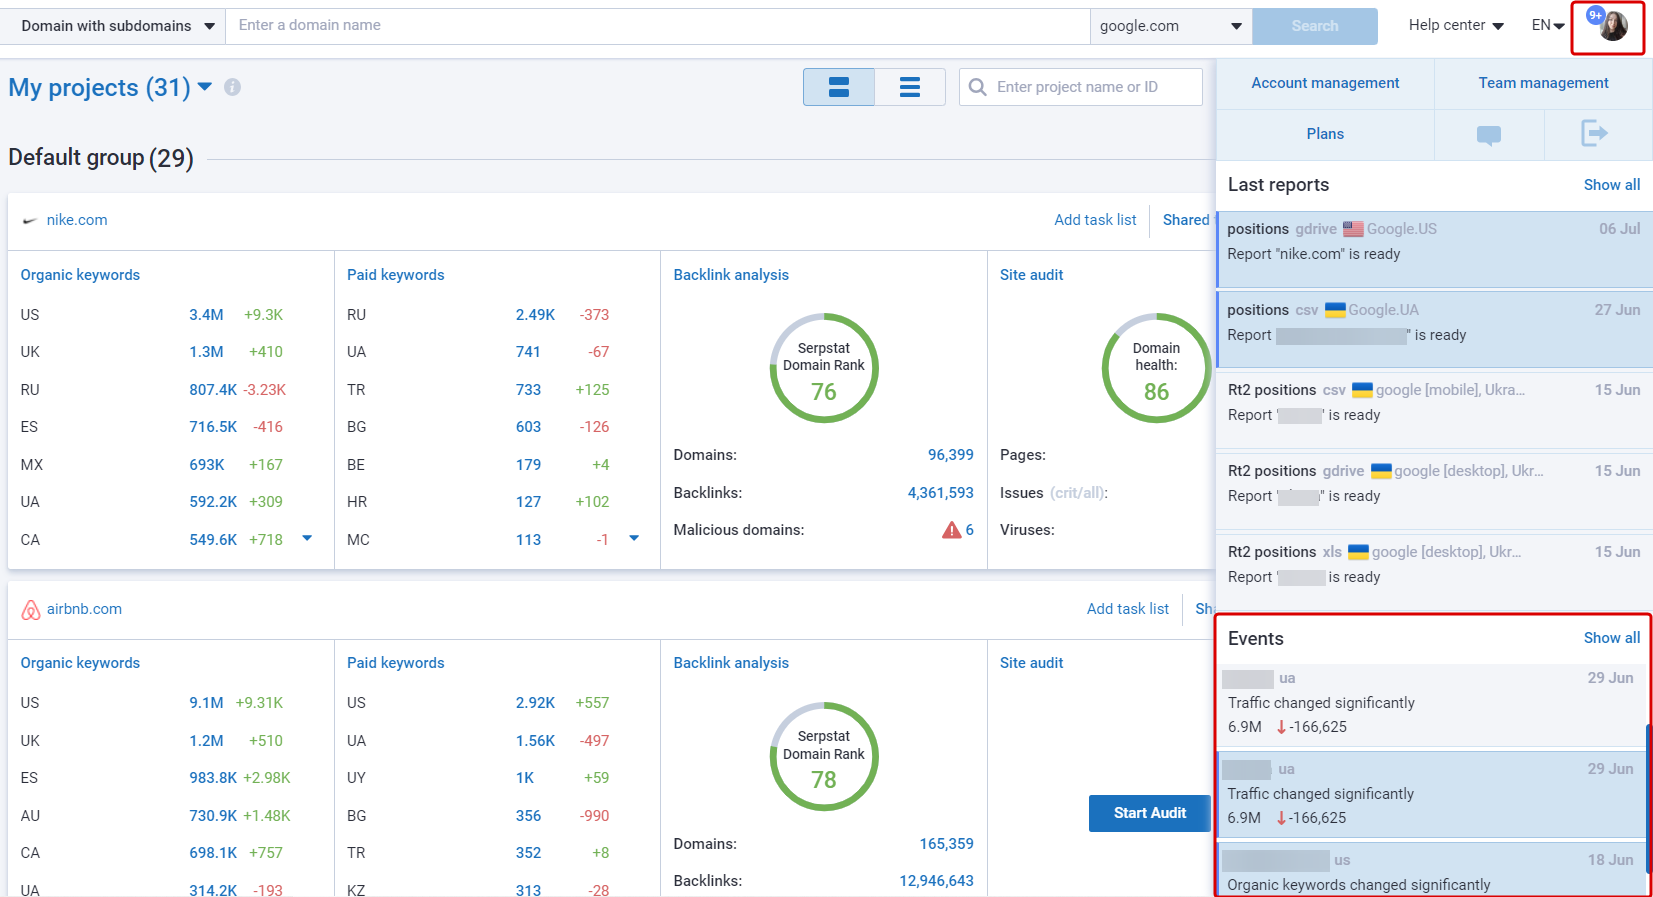The width and height of the screenshot is (1653, 897).
Task: Switch to list view layout
Action: 909,87
